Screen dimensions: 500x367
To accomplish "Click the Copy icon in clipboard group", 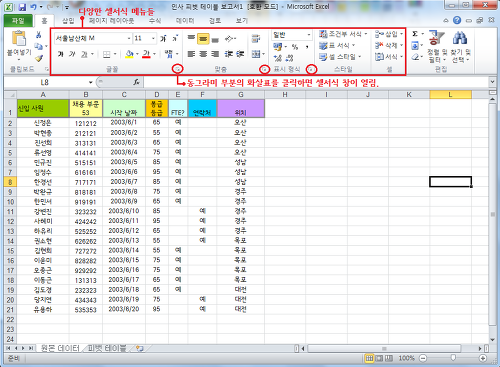I will [39, 46].
